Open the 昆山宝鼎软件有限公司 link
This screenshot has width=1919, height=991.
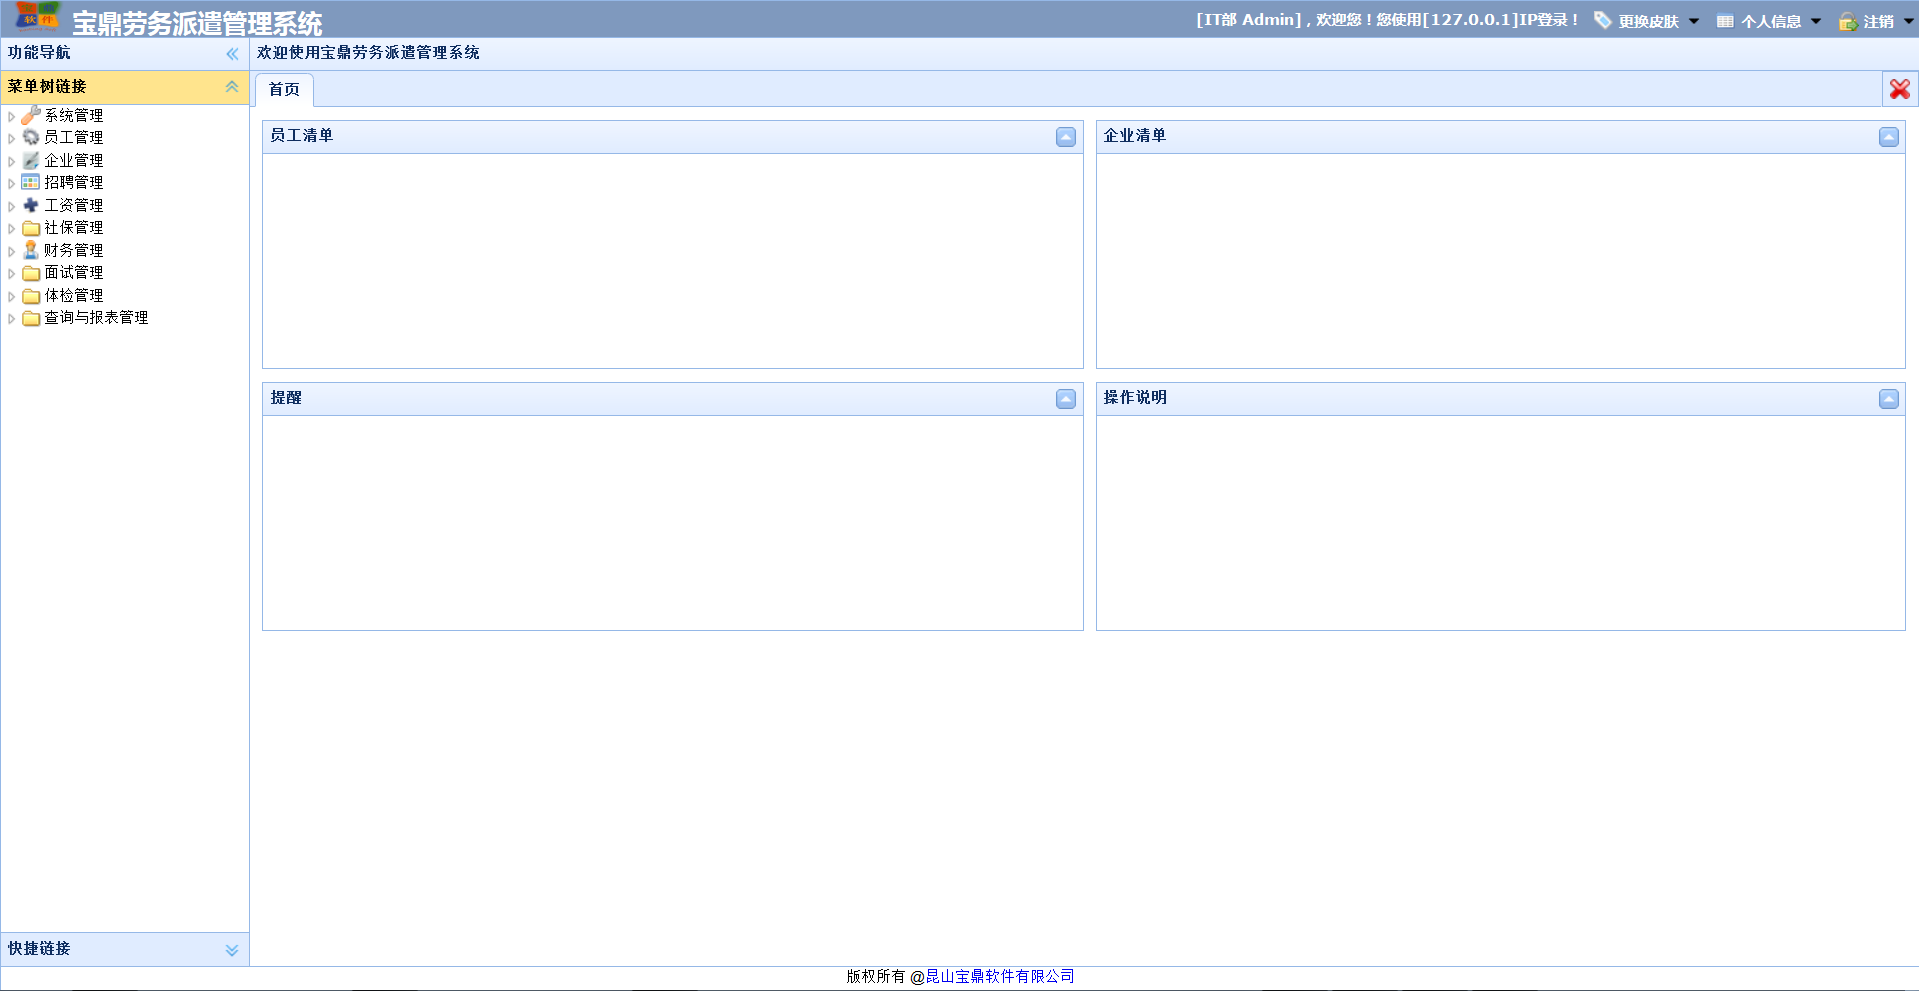(x=1000, y=976)
